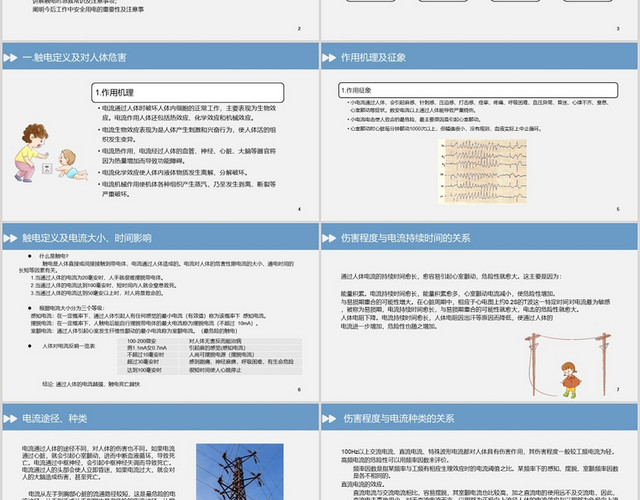Click the slide title 一.触电定义及对人体危害
Viewport: 640px width, 500px height.
(74, 58)
